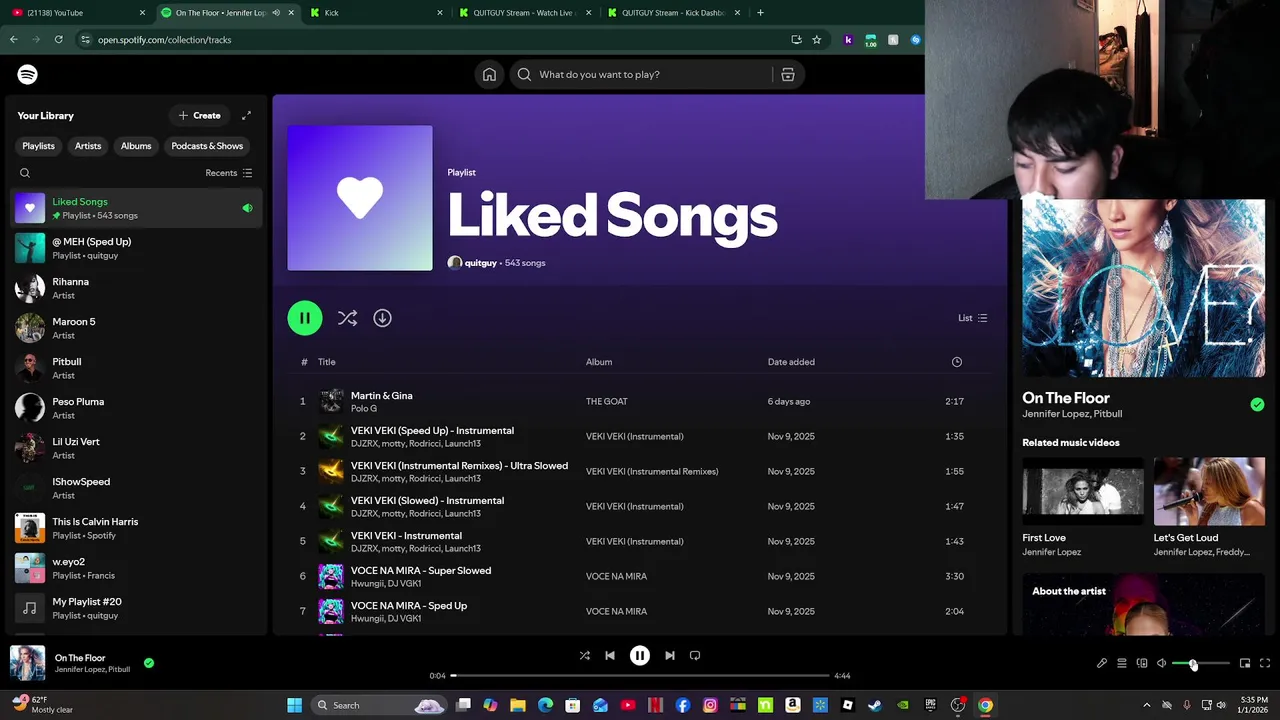Open Rihanna artist in library

[x=137, y=288]
